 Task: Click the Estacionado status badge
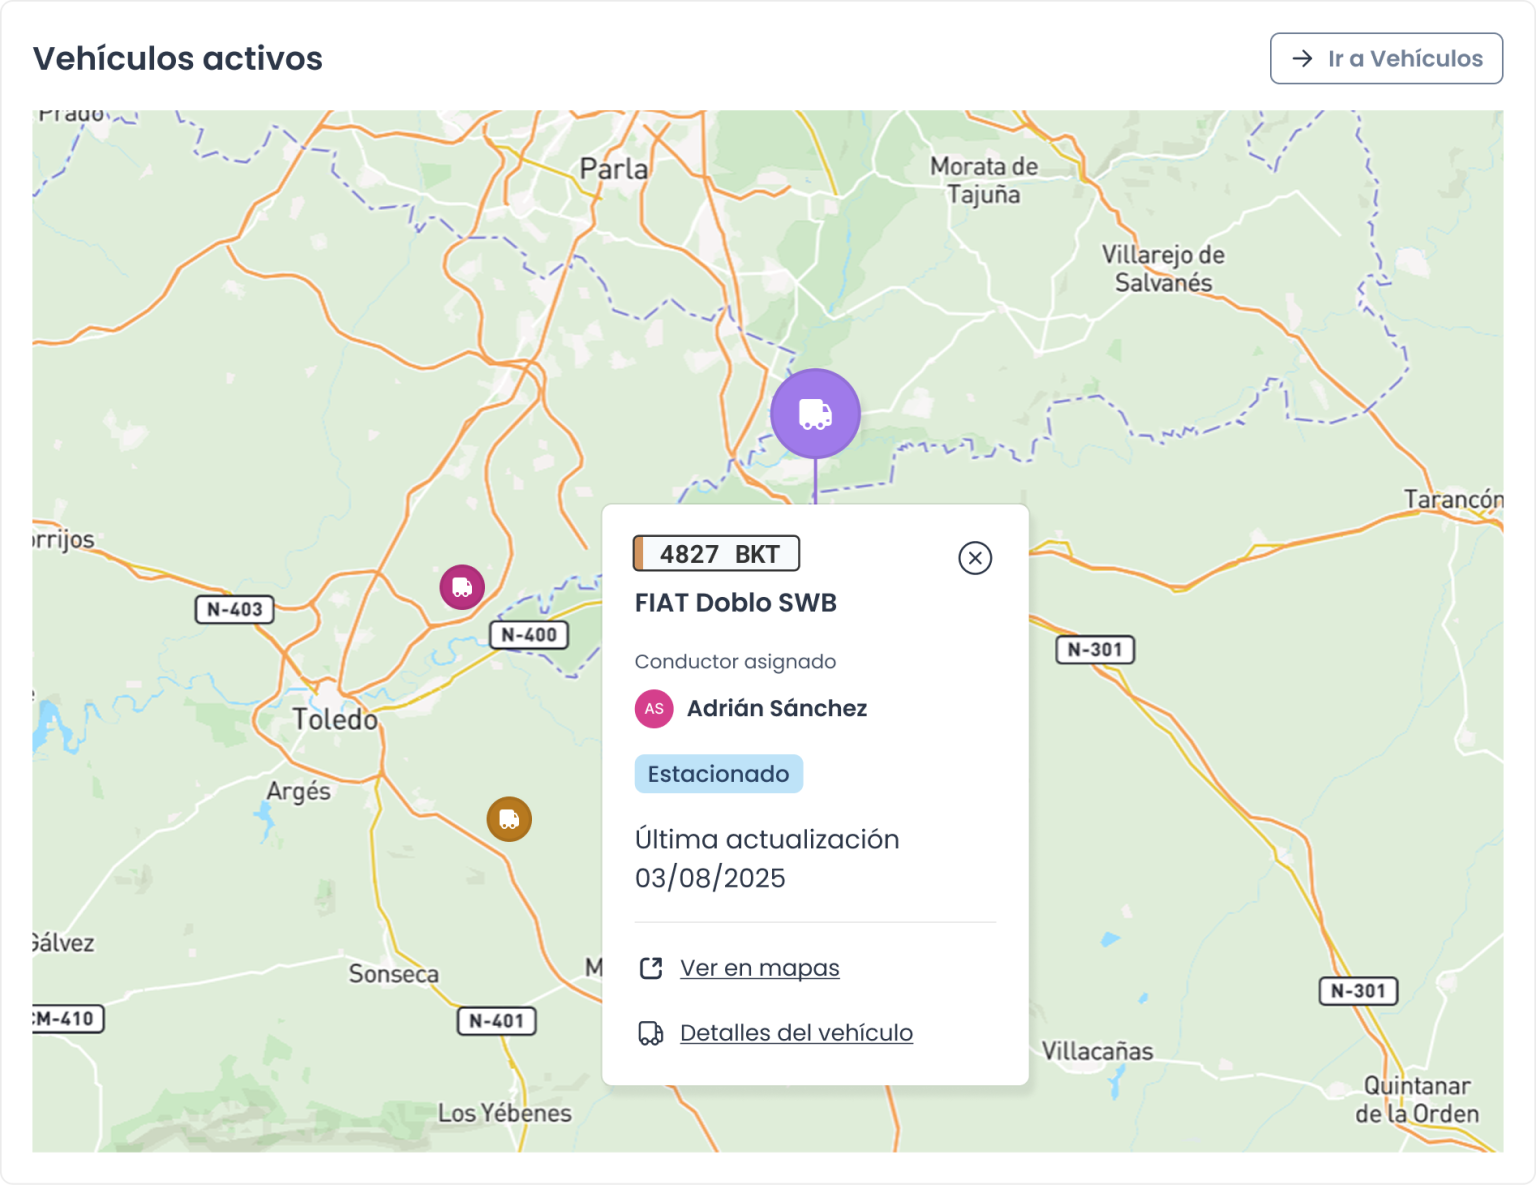718,774
